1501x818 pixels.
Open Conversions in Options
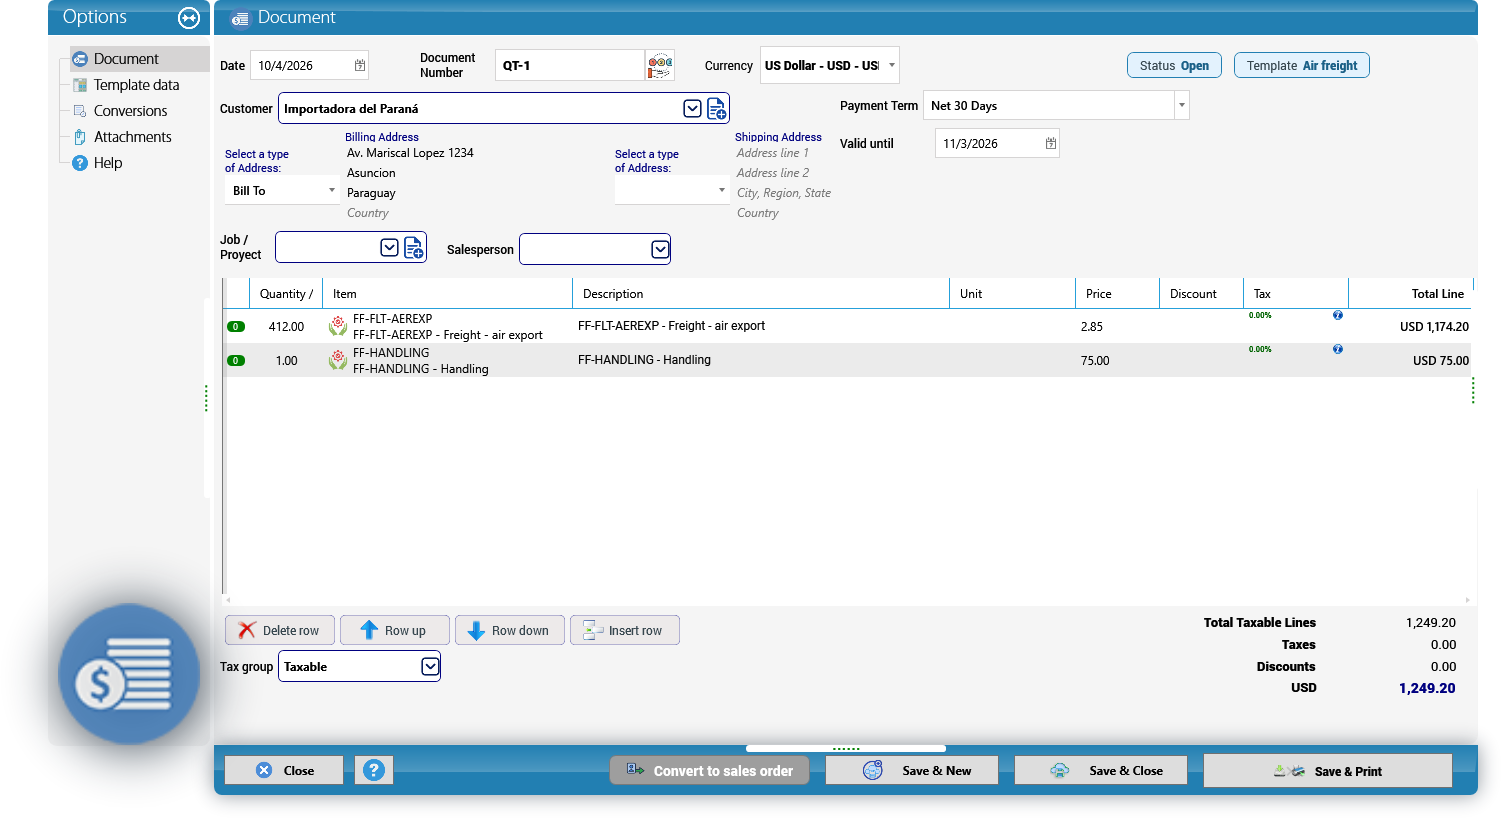tap(130, 111)
